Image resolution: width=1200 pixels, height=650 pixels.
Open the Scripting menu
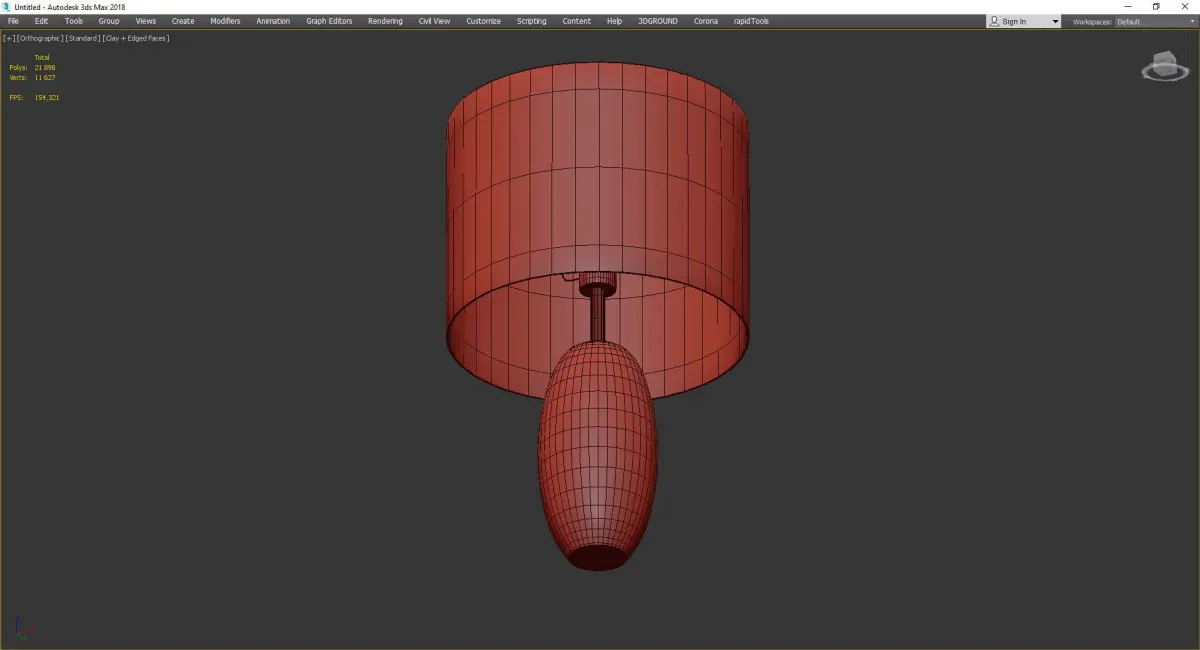531,21
